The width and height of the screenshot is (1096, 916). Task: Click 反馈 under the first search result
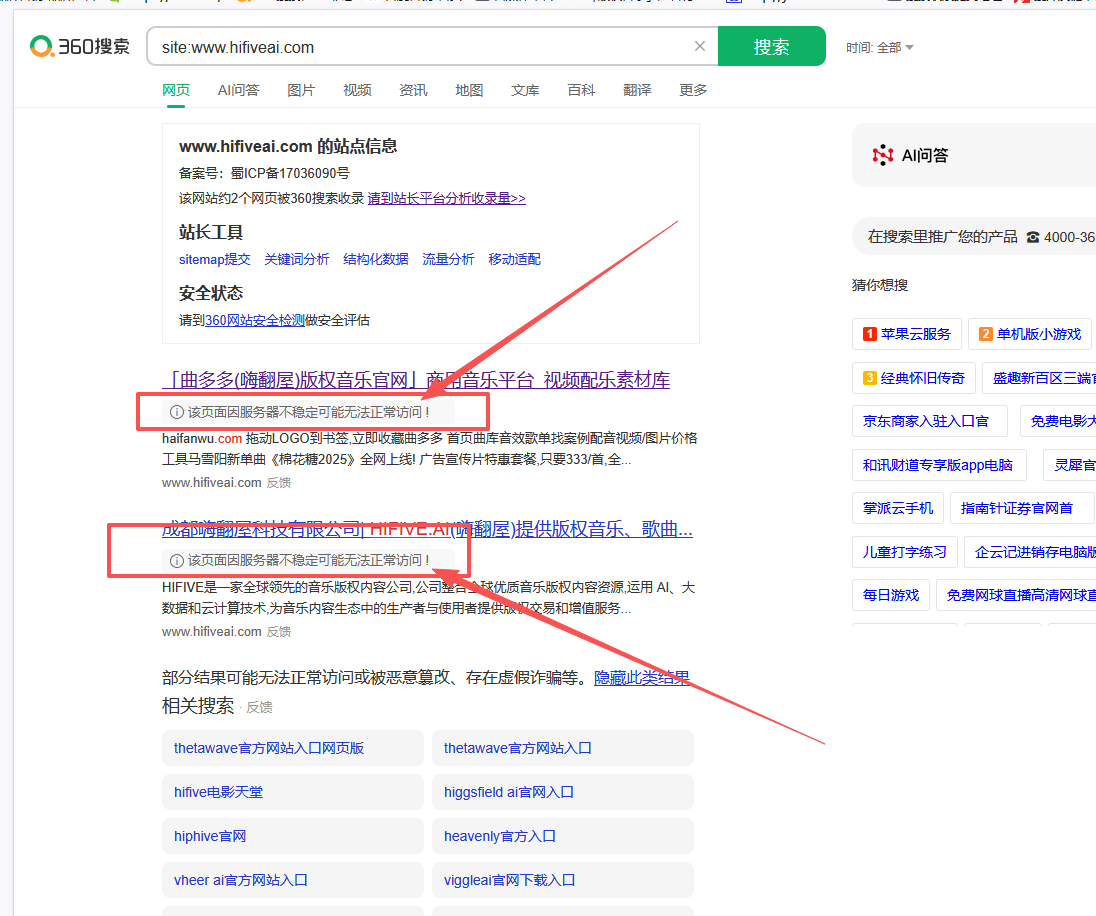279,482
